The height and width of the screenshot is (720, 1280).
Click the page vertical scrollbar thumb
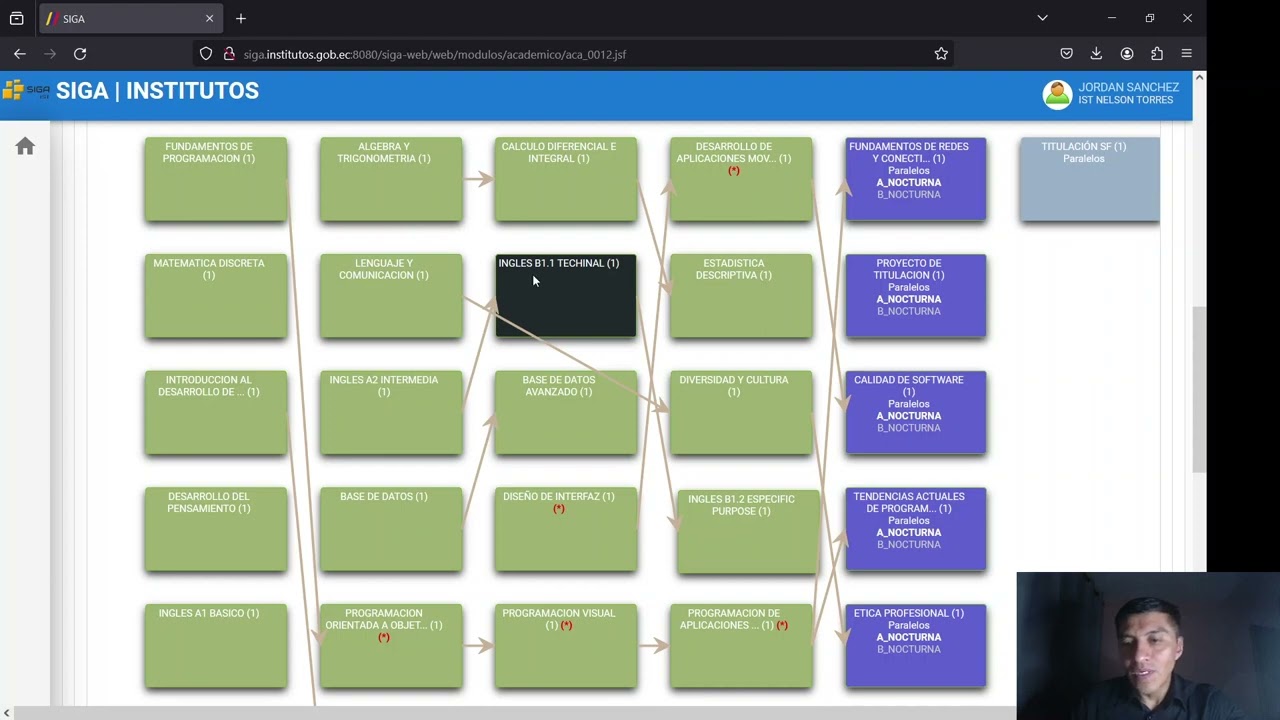pyautogui.click(x=1199, y=390)
